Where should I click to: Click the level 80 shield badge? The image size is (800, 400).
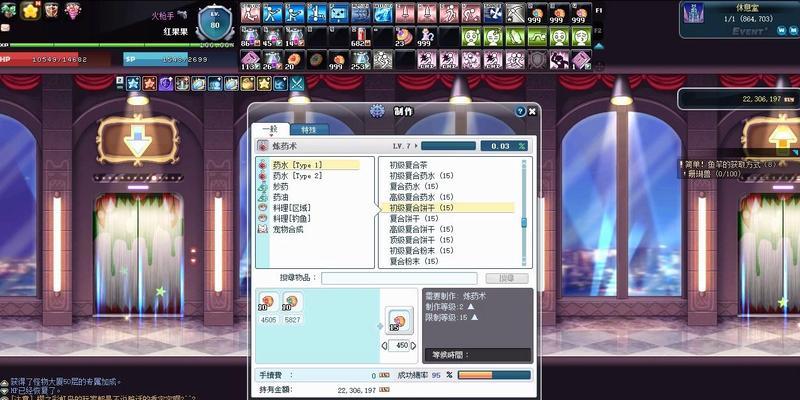(215, 22)
